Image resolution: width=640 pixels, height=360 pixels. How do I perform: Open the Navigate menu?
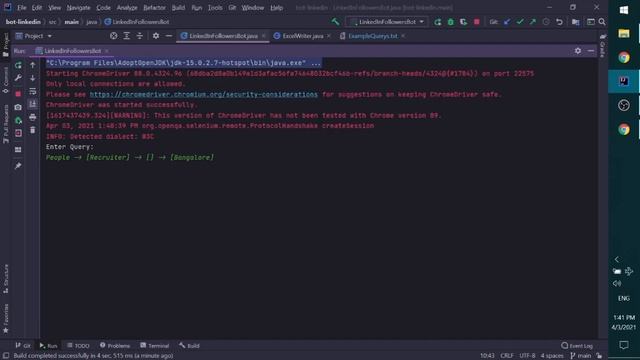[x=78, y=7]
